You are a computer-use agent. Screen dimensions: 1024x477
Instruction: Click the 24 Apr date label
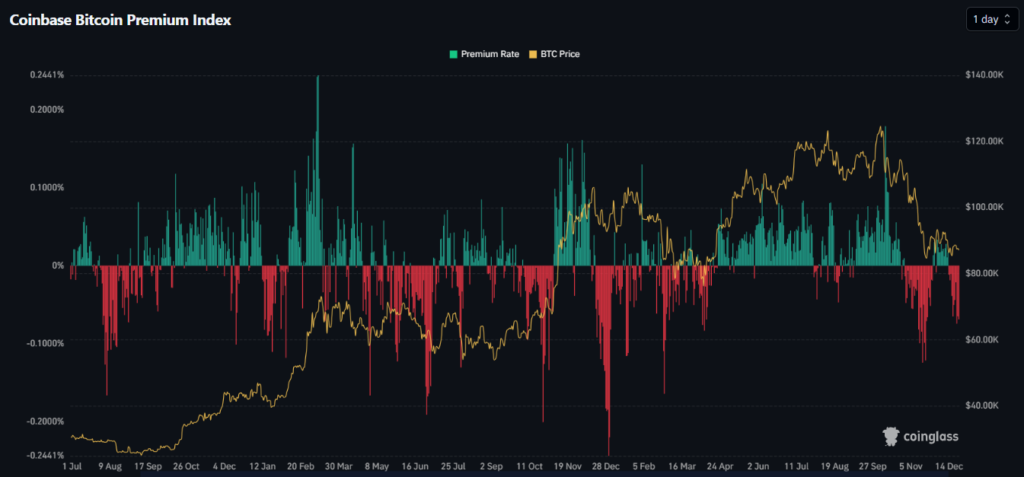pos(720,467)
